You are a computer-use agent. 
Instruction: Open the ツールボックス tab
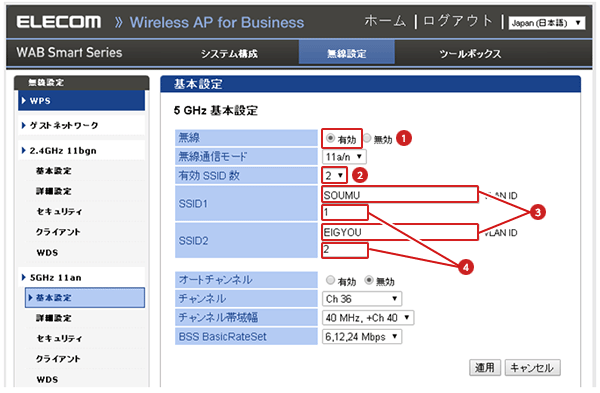tap(470, 54)
